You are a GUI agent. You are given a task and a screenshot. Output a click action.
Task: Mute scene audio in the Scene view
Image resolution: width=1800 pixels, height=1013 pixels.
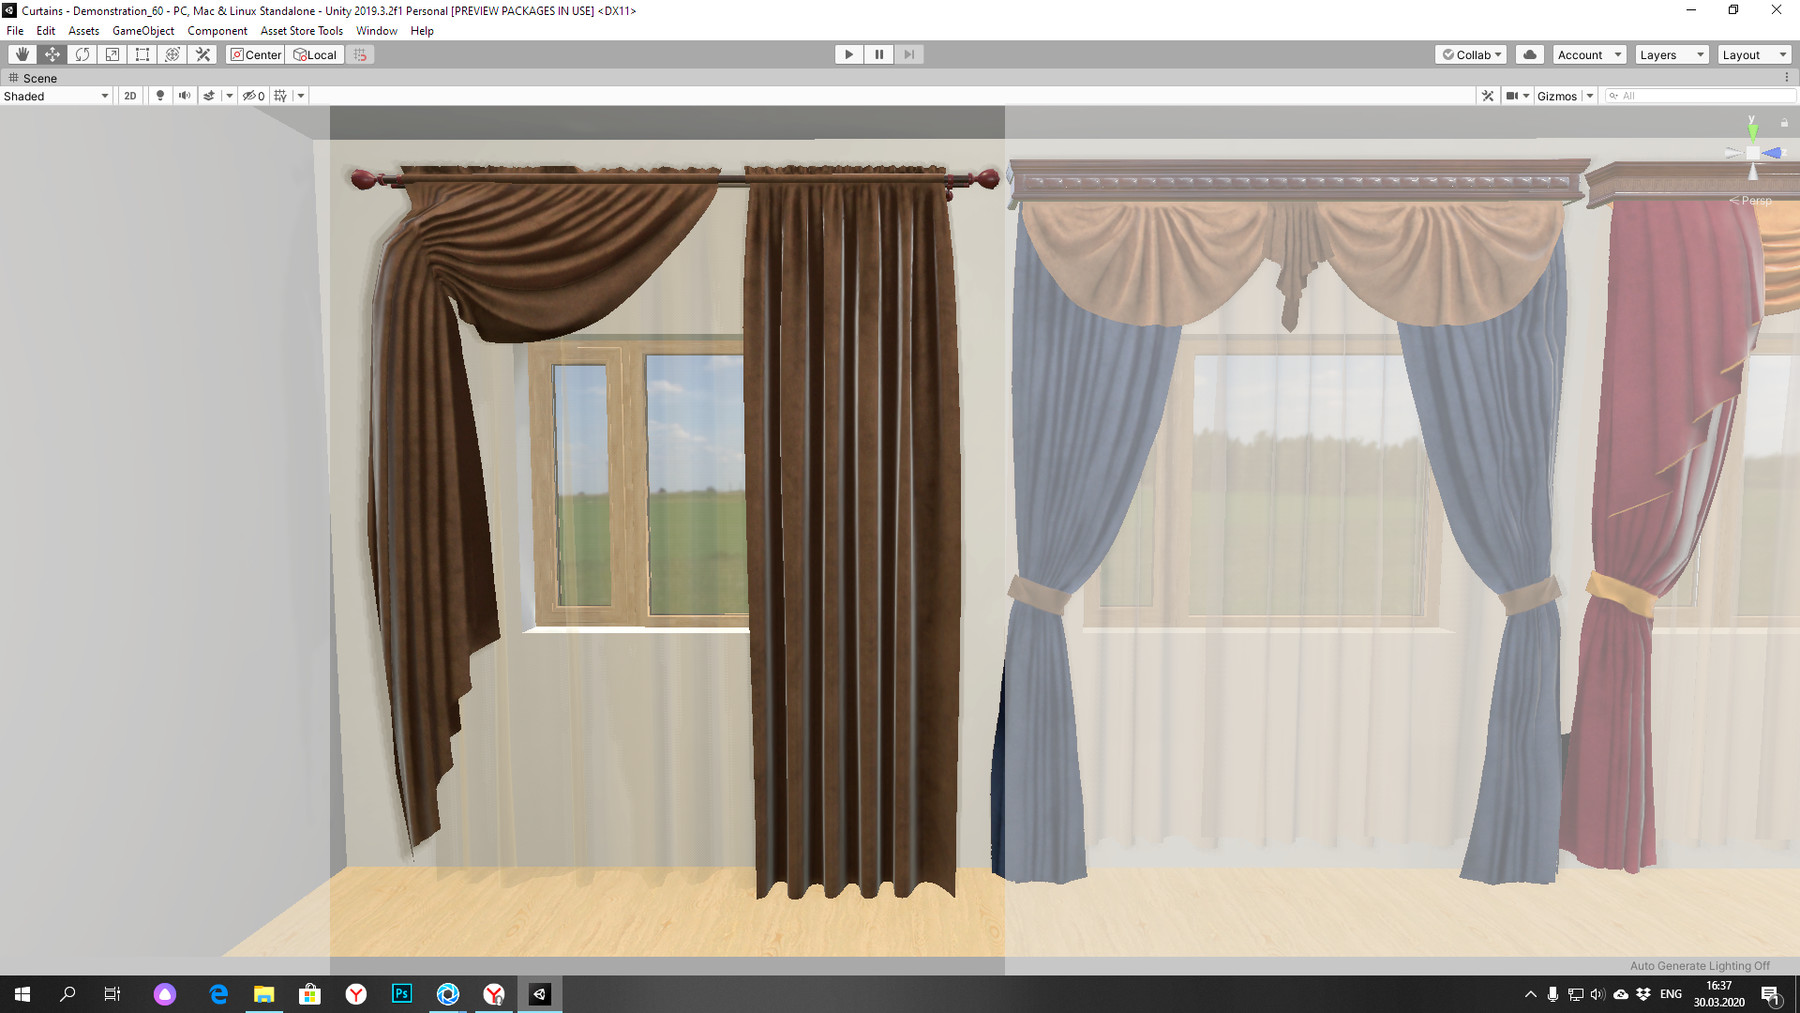184,95
